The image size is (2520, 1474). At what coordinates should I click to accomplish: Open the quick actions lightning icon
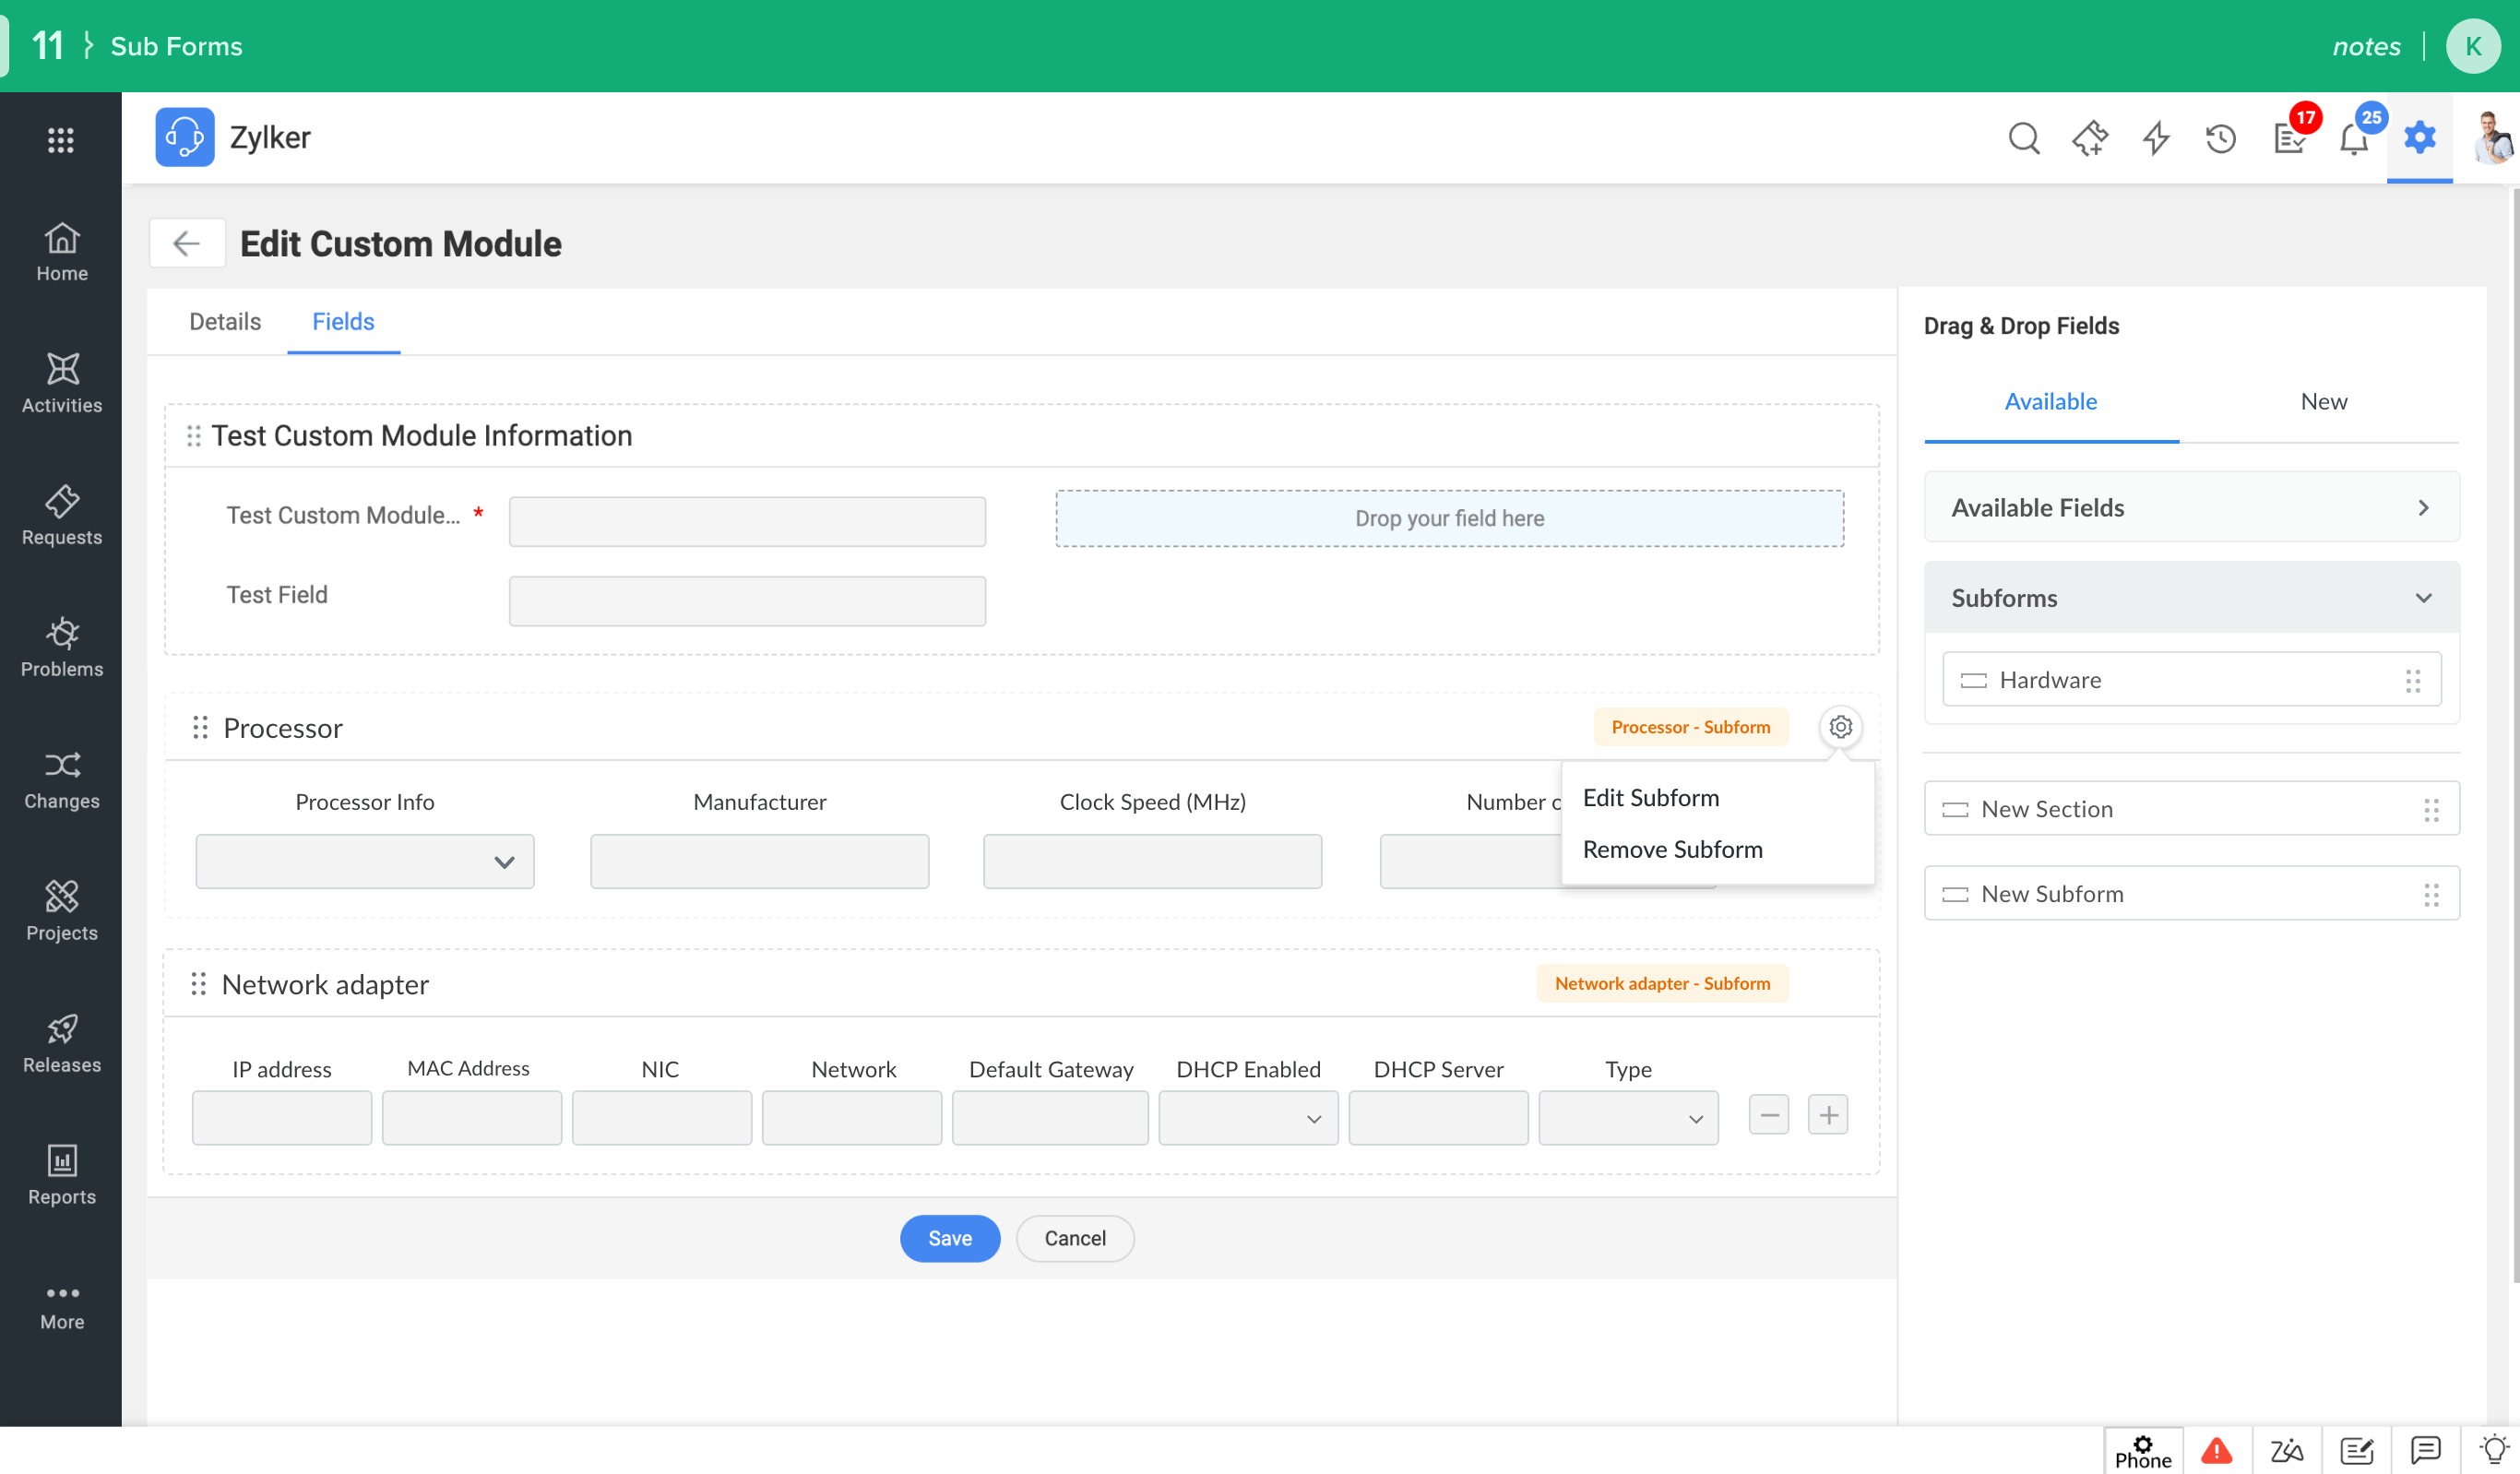(2155, 138)
